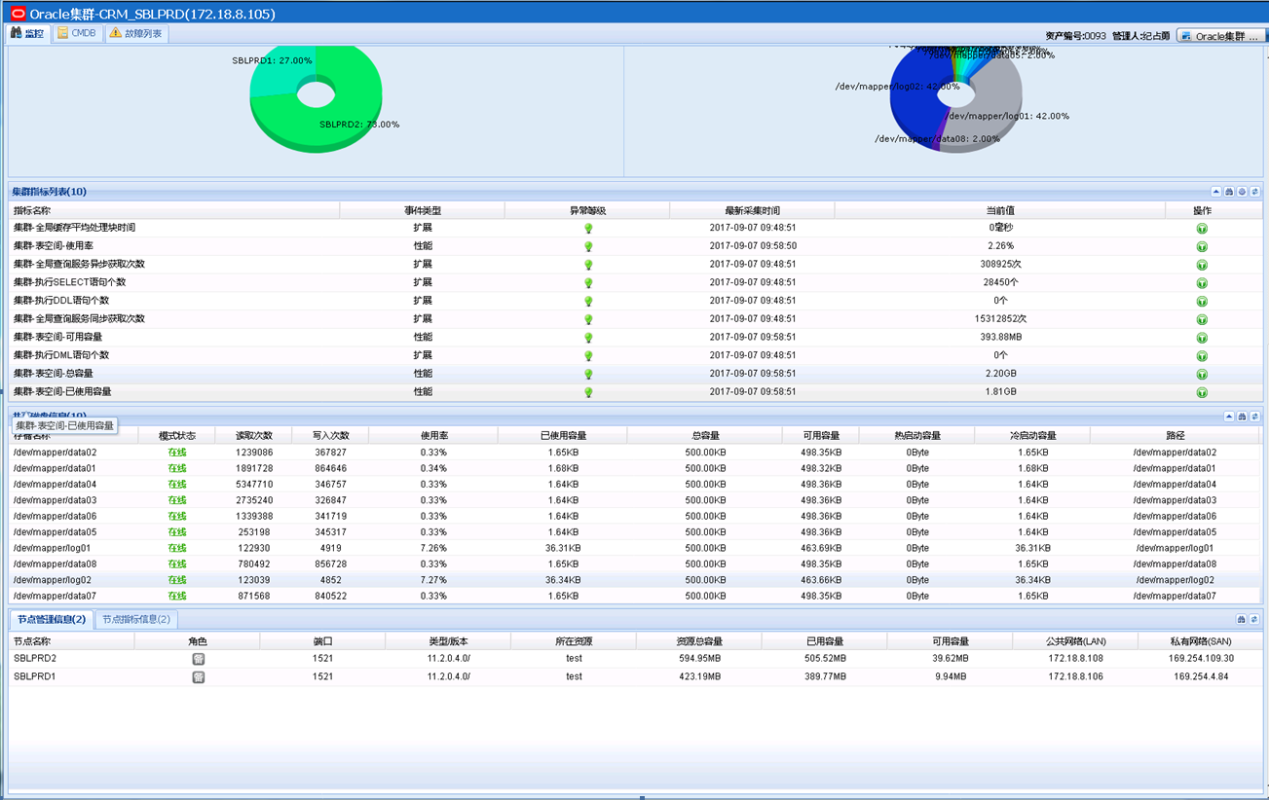
Task: Click binoculars icon in node management panel
Action: [x=1242, y=620]
